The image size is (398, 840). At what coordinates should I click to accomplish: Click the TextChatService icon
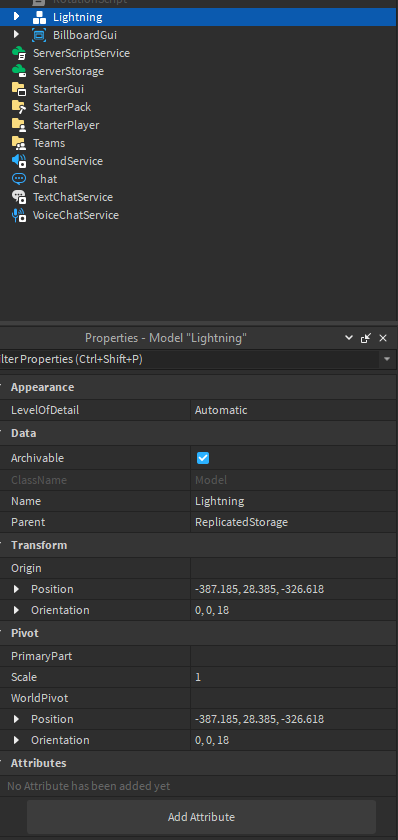pyautogui.click(x=19, y=197)
